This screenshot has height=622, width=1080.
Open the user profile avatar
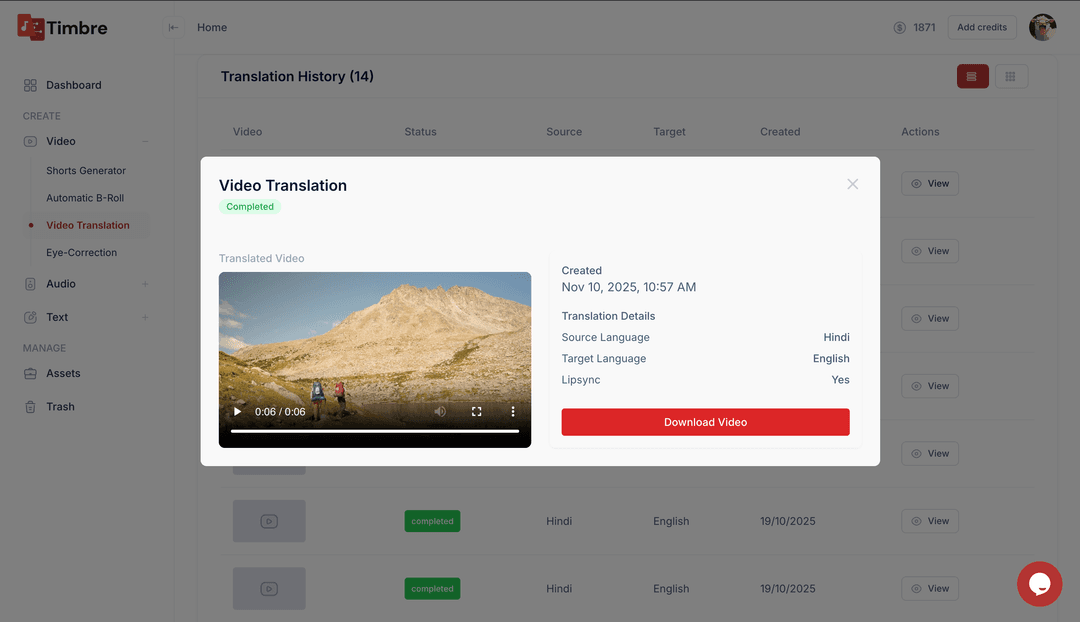1042,27
